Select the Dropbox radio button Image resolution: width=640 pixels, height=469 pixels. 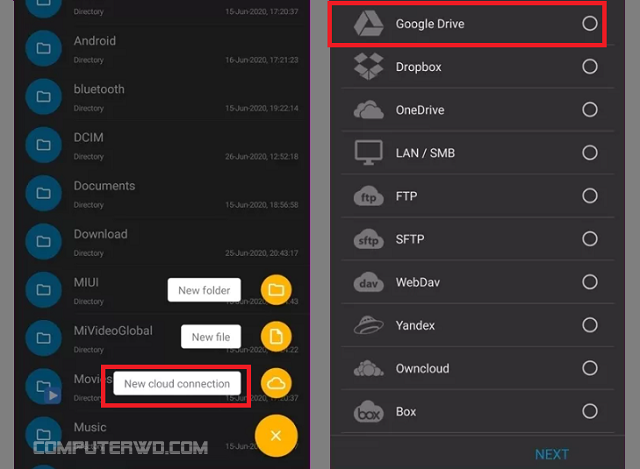click(x=590, y=66)
